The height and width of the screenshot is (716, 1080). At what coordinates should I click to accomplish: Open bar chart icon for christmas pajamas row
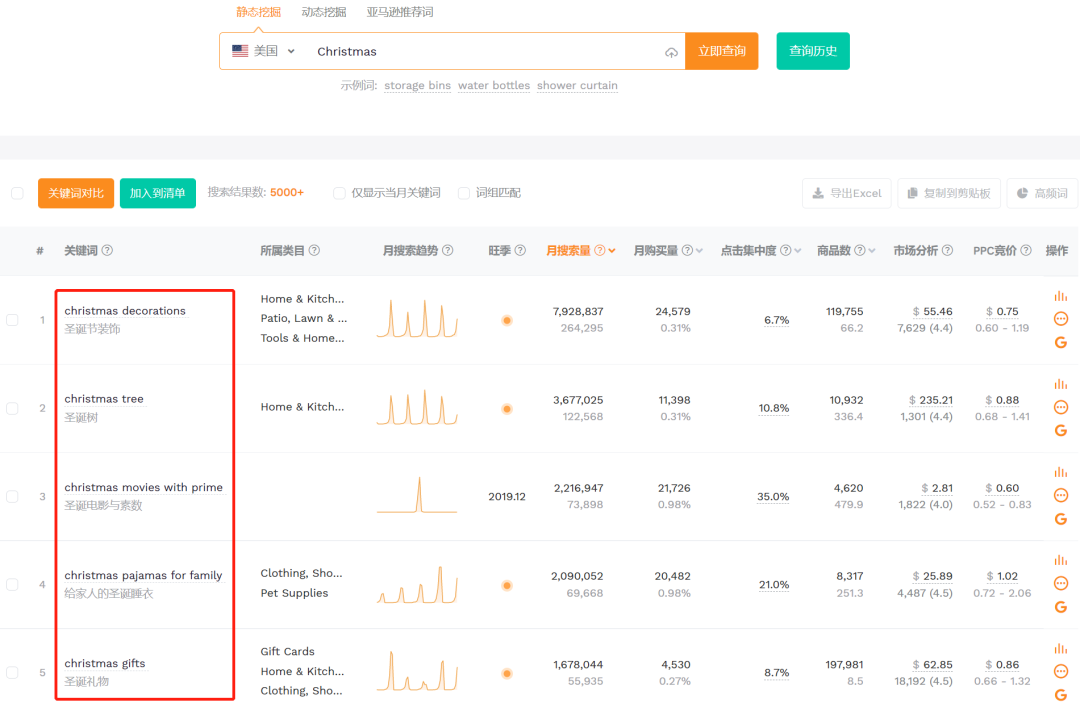(x=1061, y=560)
